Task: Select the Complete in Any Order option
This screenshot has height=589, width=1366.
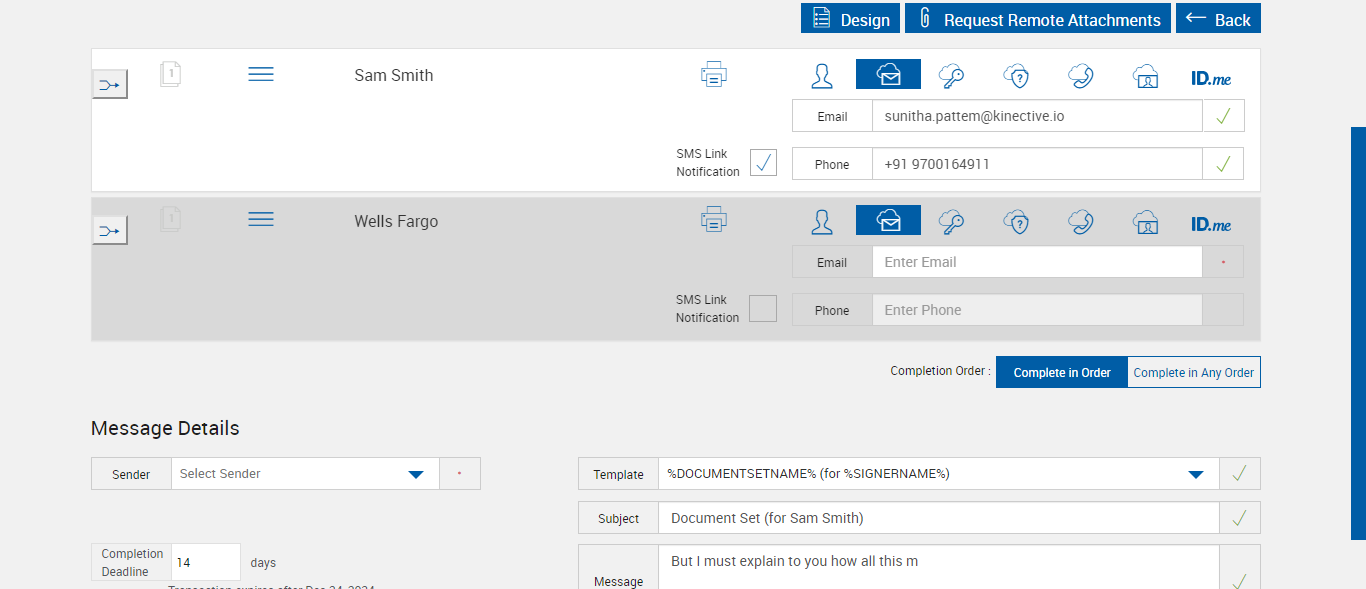Action: 1193,372
